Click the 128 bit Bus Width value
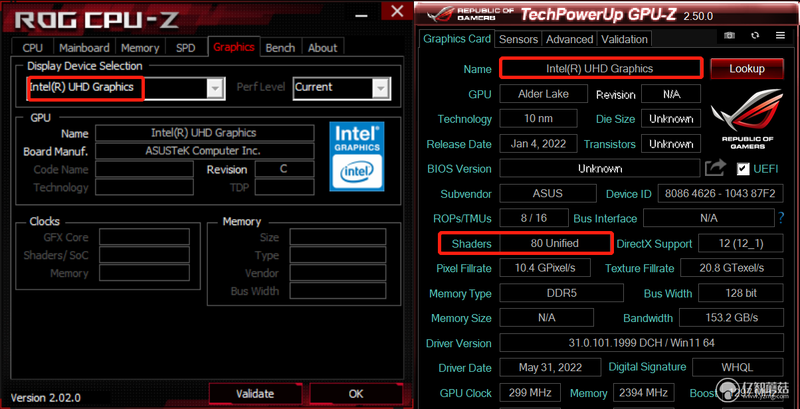Screen dimensions: 800x409 tap(741, 293)
